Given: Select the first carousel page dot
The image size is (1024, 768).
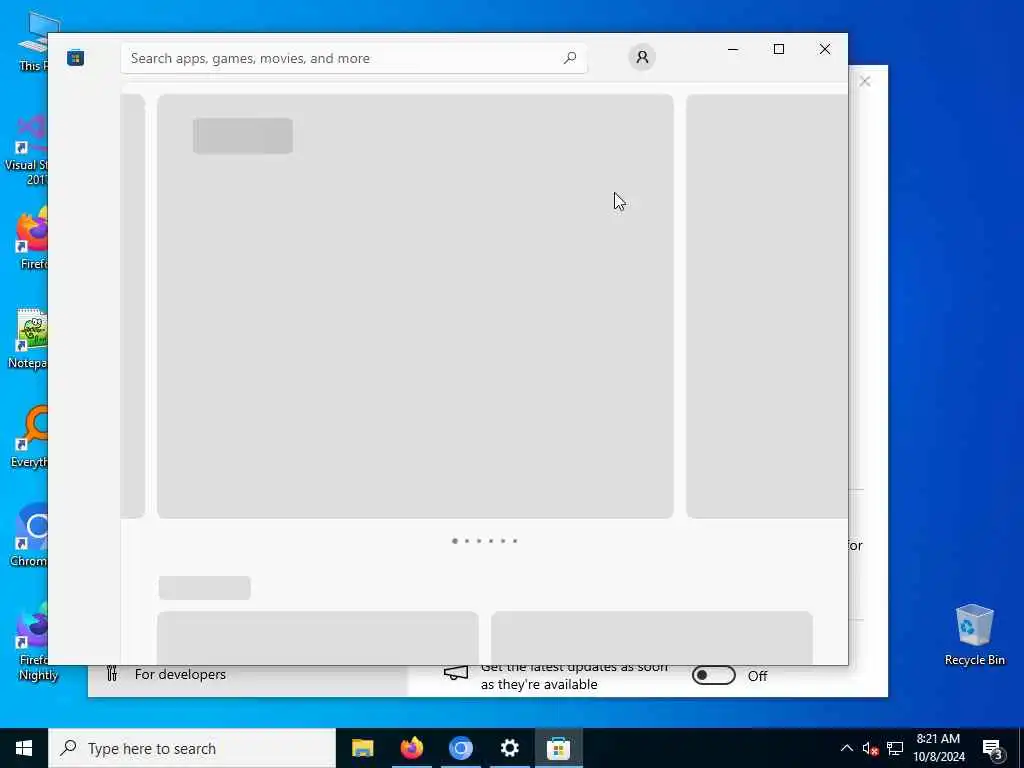Looking at the screenshot, I should (455, 541).
